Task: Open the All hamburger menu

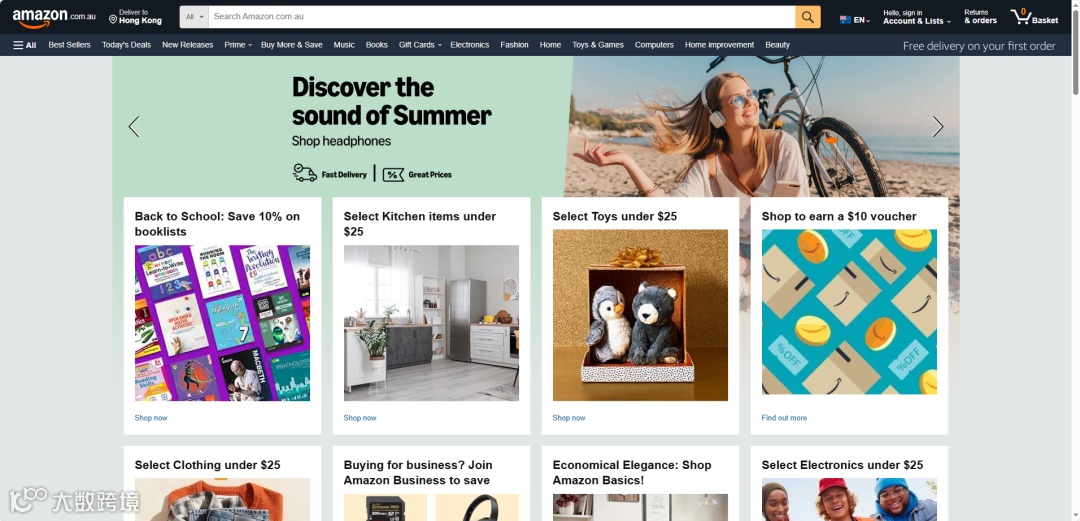Action: [x=25, y=45]
